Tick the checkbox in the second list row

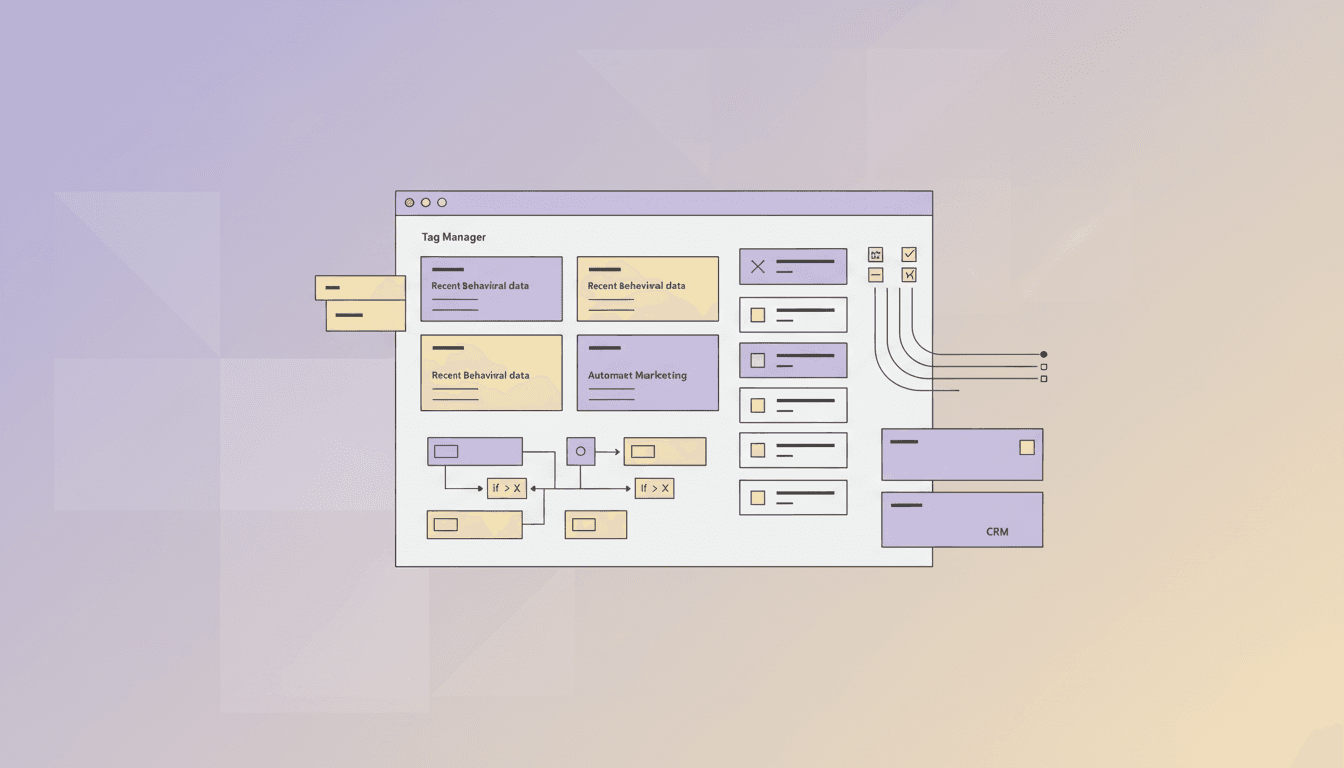click(757, 315)
